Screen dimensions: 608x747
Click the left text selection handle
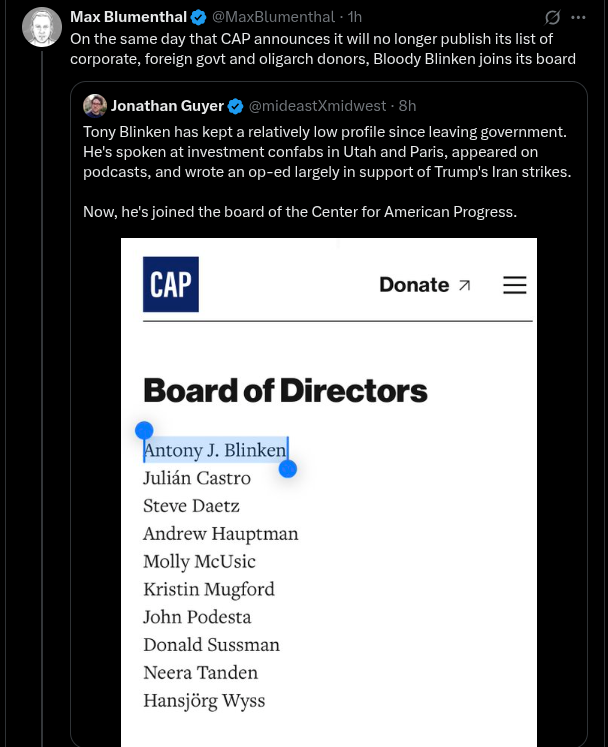pyautogui.click(x=144, y=431)
